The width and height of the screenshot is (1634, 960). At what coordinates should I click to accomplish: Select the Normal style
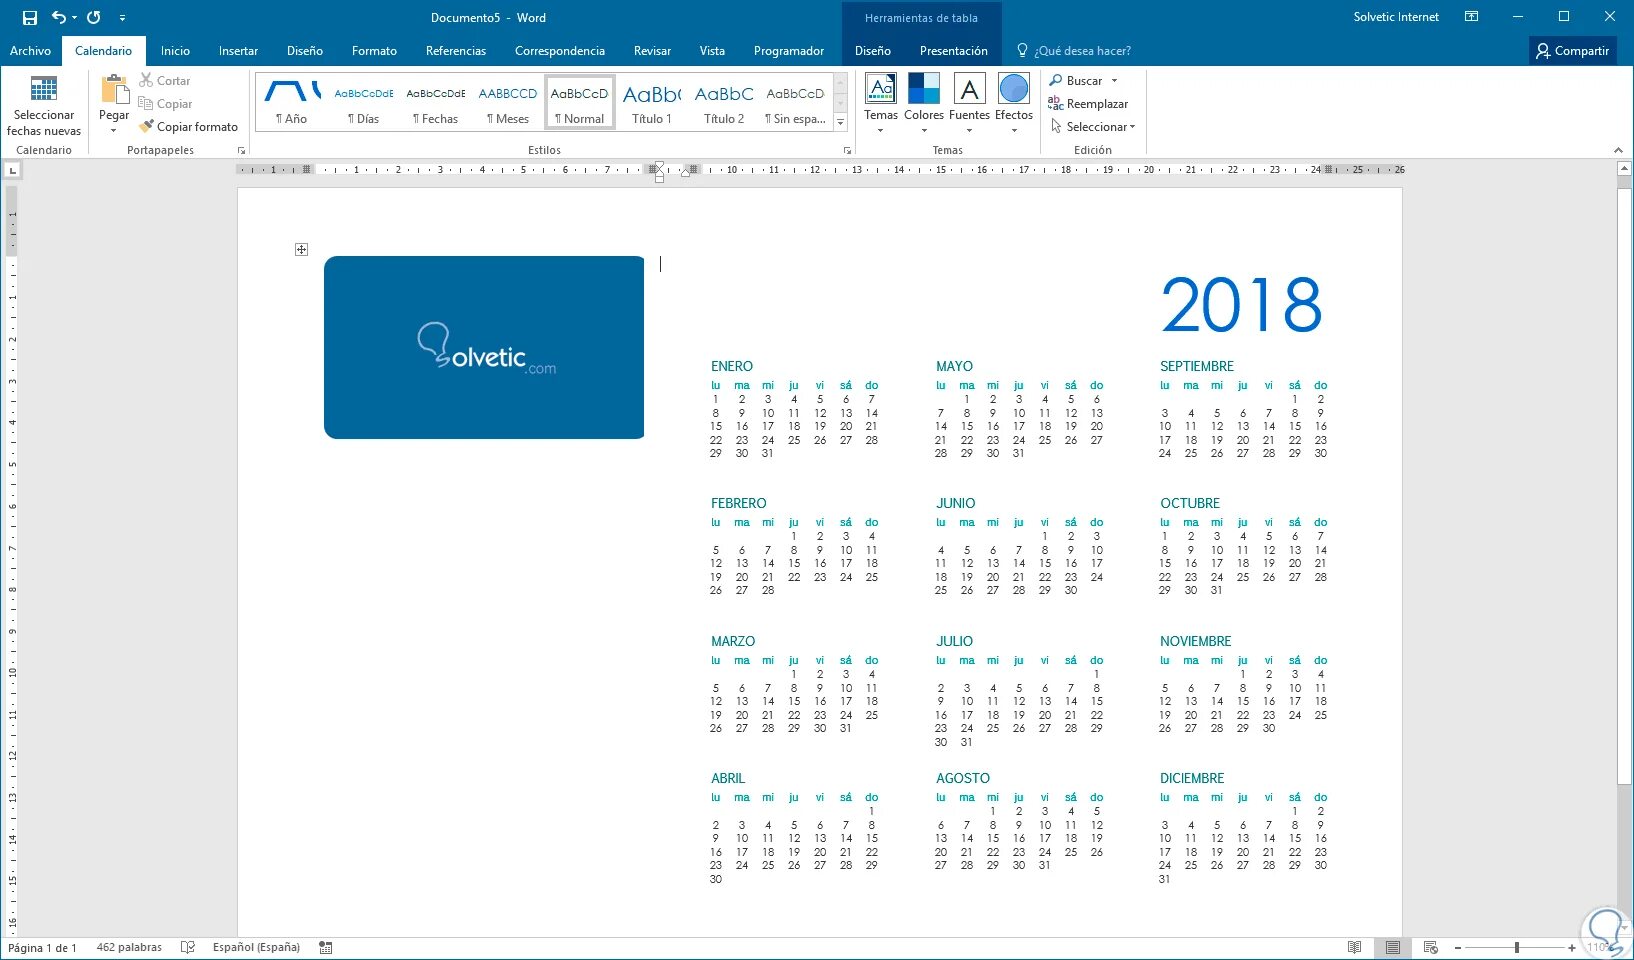click(x=580, y=102)
